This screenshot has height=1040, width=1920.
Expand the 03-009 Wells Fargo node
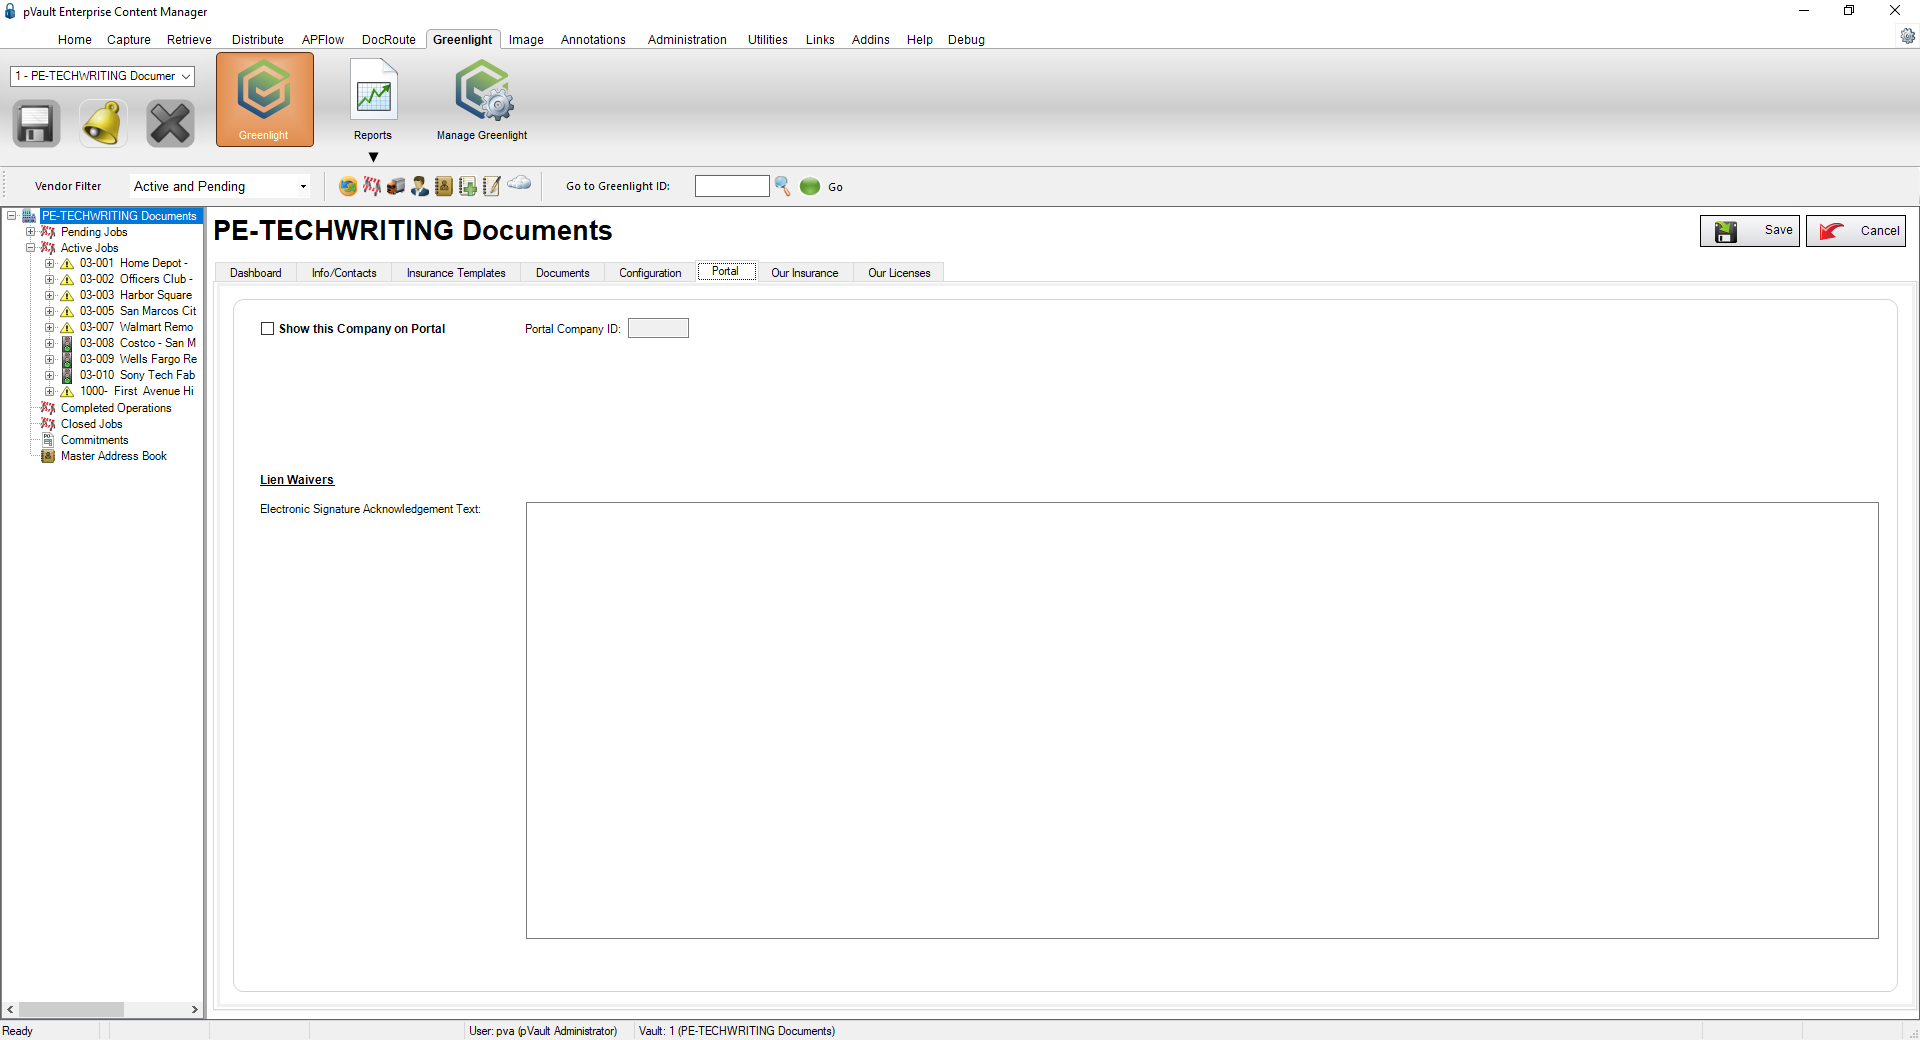[49, 360]
